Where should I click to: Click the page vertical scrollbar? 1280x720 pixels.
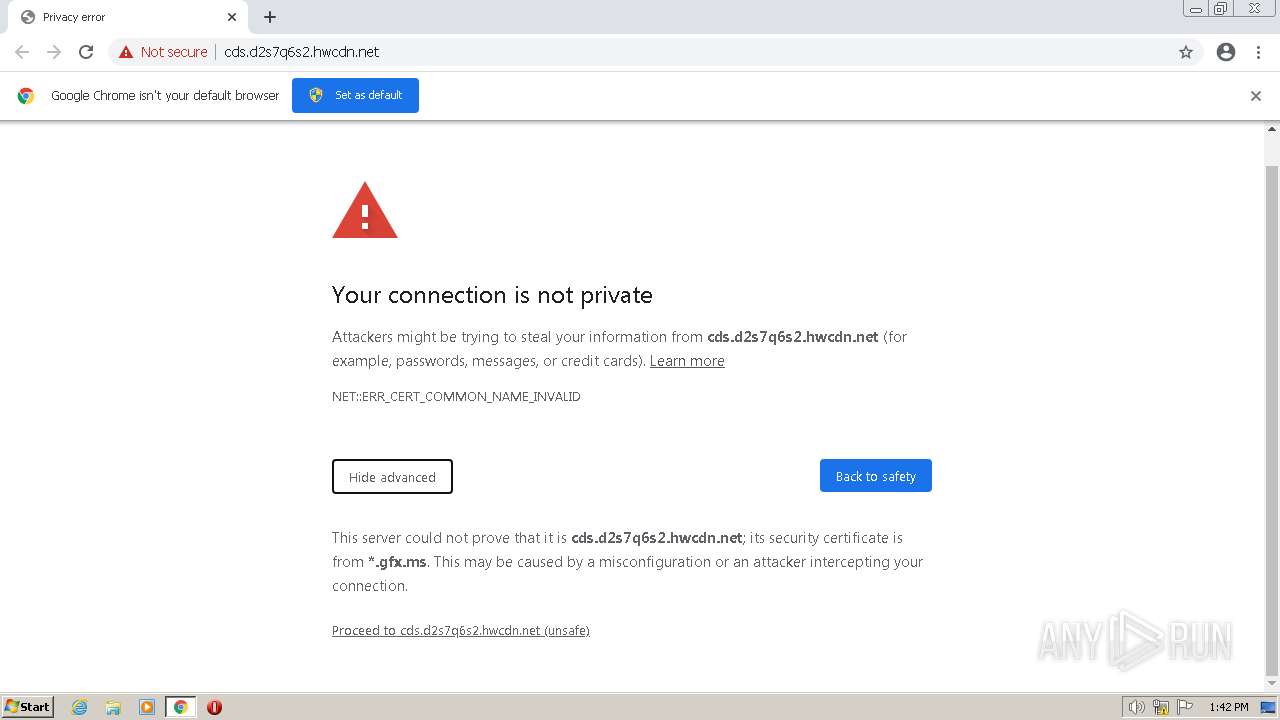point(1272,400)
